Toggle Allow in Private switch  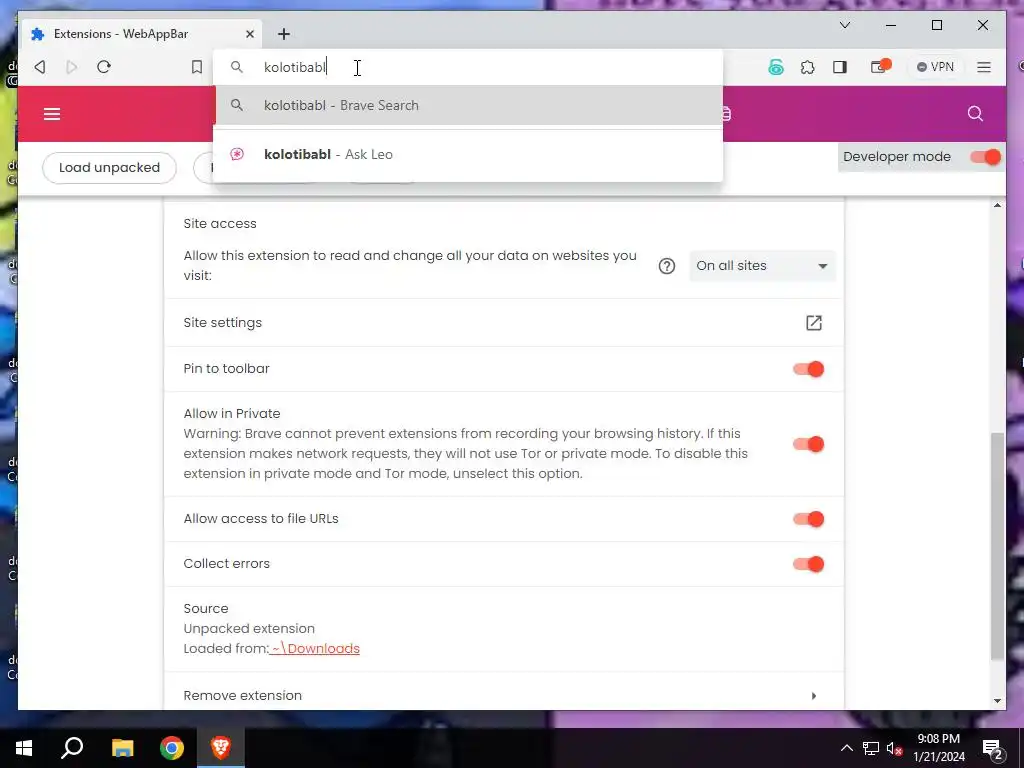click(808, 444)
